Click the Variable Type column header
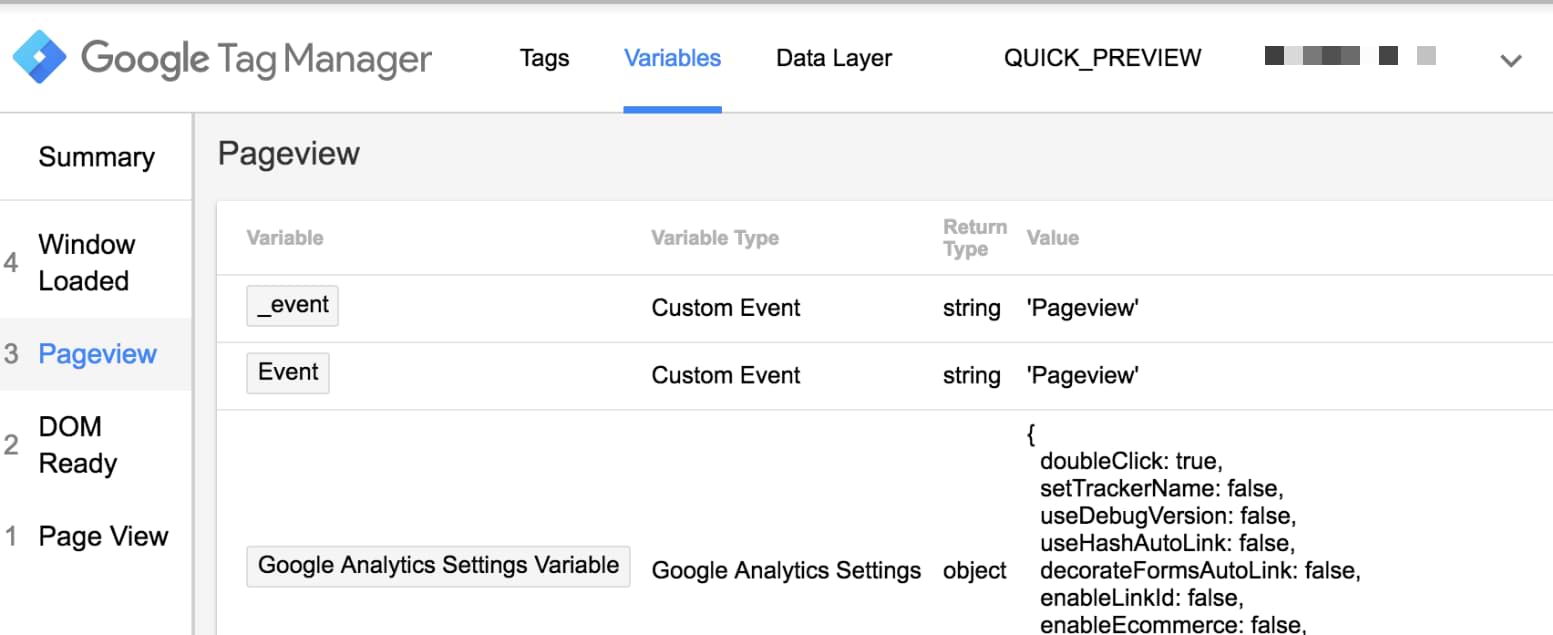The image size is (1553, 635). coord(715,238)
